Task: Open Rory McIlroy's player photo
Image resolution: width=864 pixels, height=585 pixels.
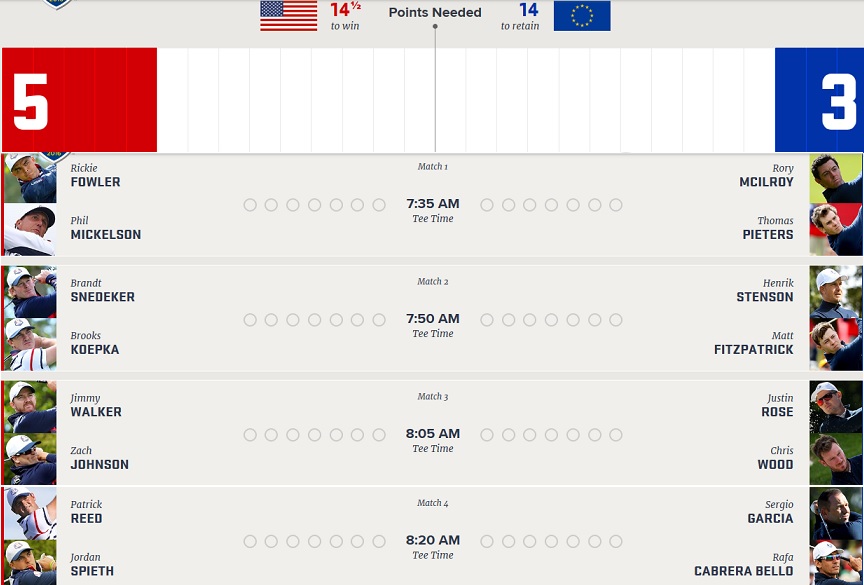Action: (x=836, y=178)
